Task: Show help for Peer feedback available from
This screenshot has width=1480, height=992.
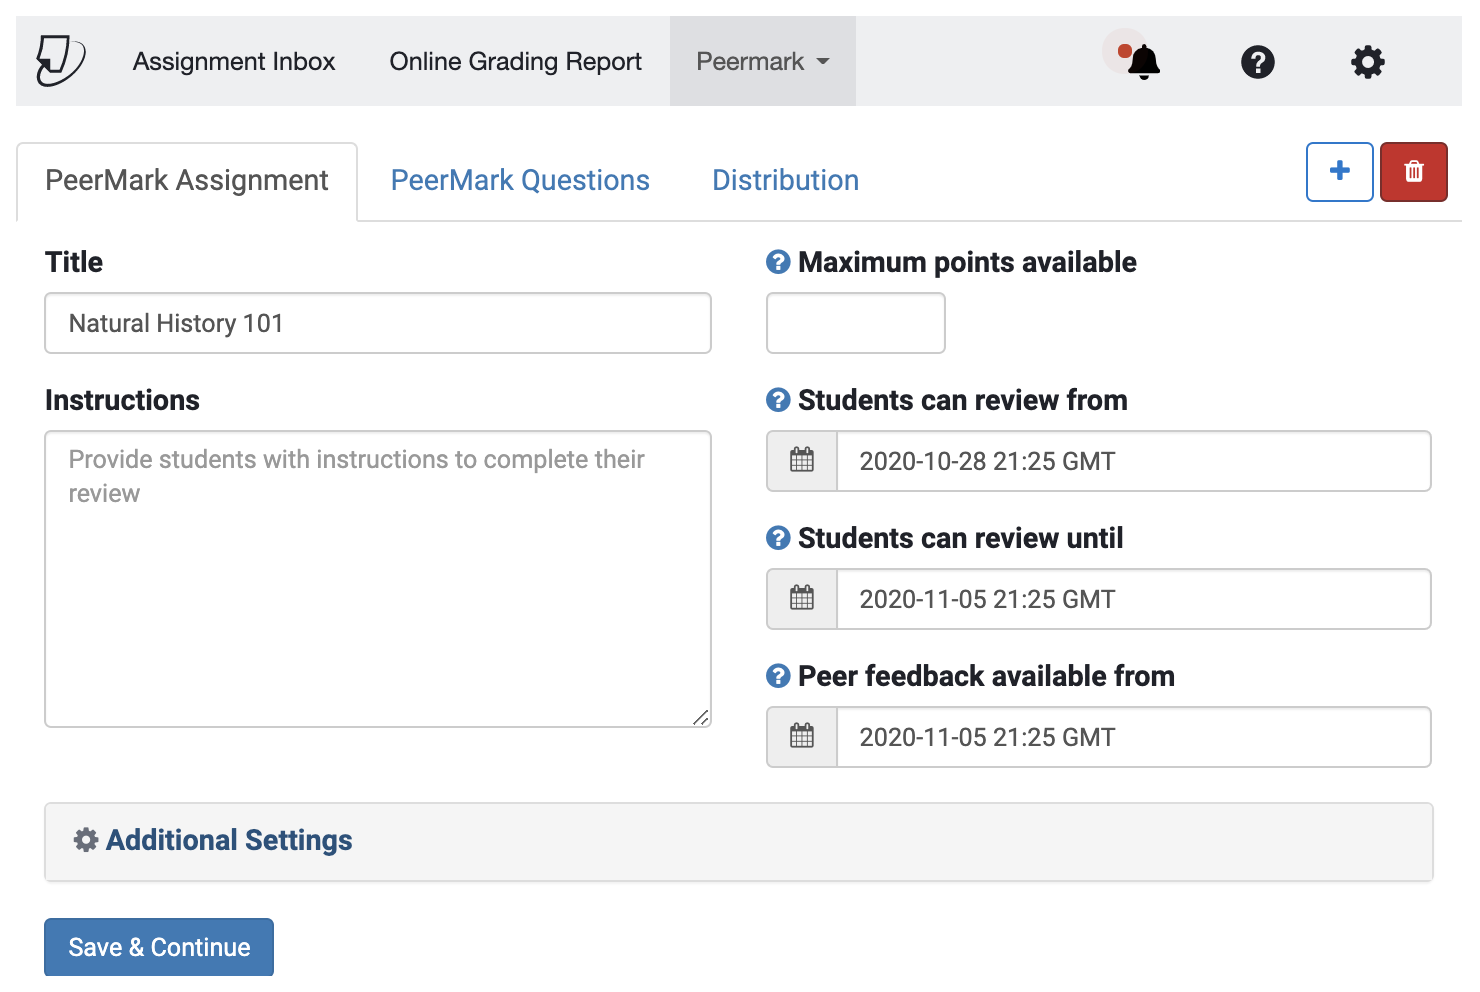Action: [x=778, y=676]
